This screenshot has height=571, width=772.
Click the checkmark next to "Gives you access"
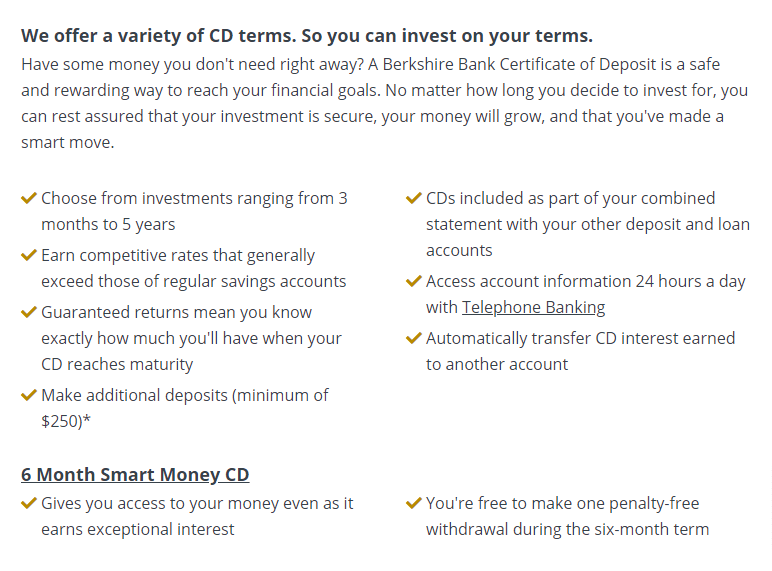point(29,503)
